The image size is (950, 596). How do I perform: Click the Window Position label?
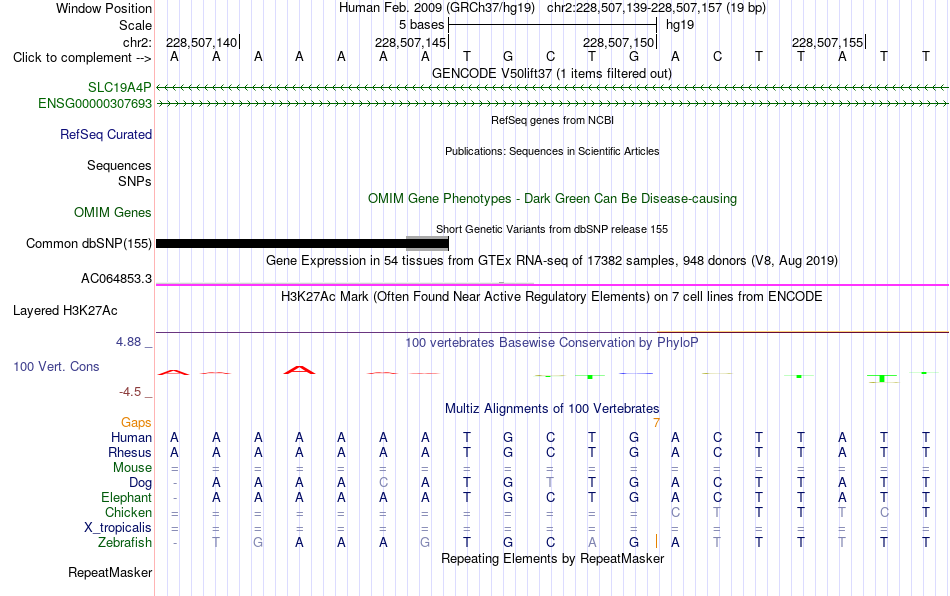104,8
